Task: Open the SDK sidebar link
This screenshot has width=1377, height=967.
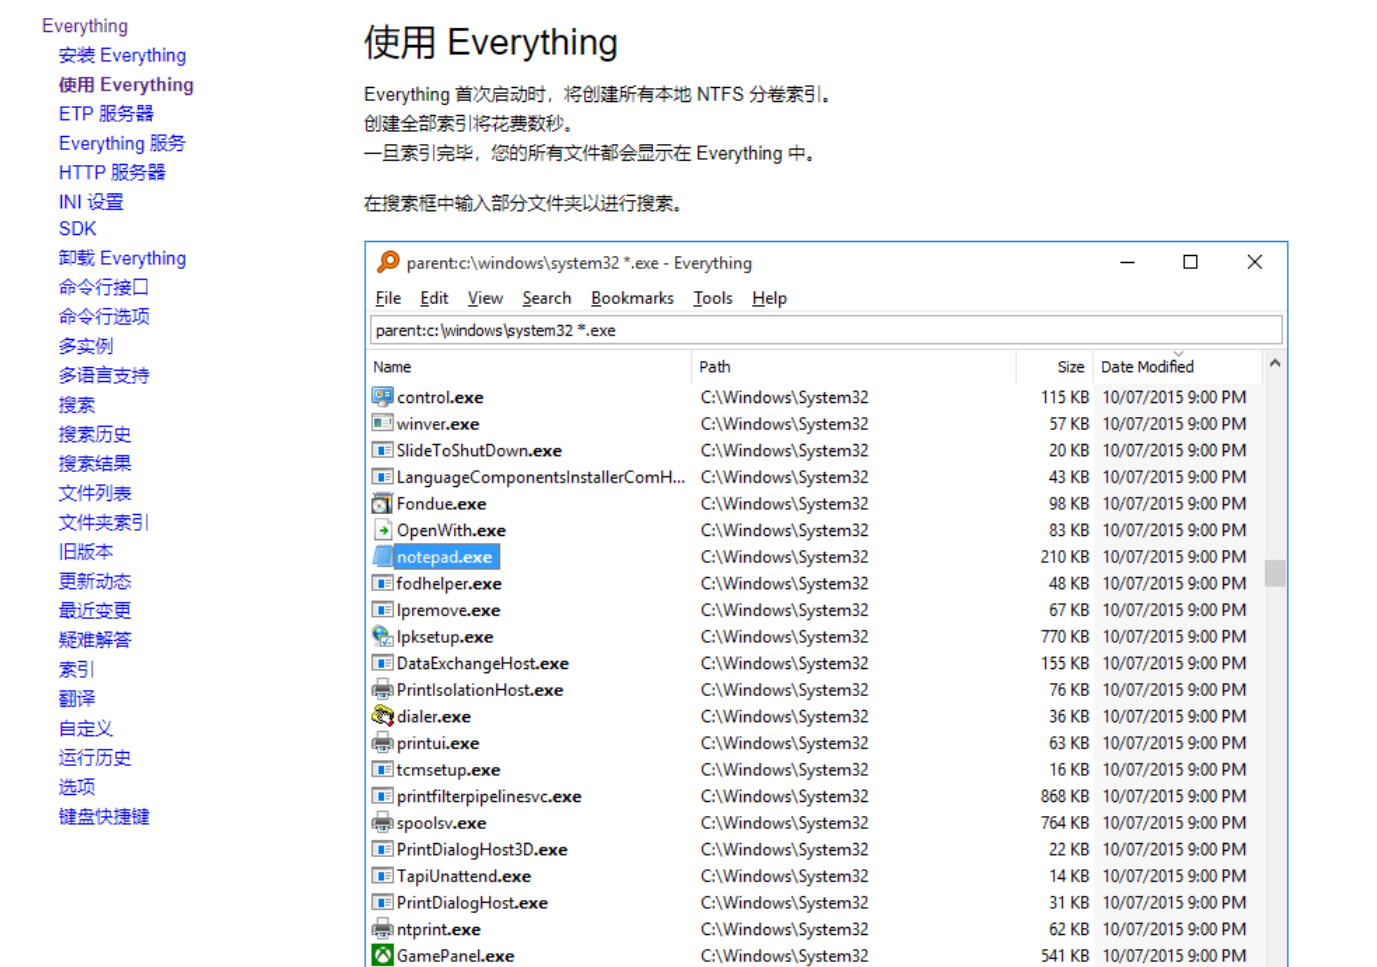Action: [x=77, y=229]
